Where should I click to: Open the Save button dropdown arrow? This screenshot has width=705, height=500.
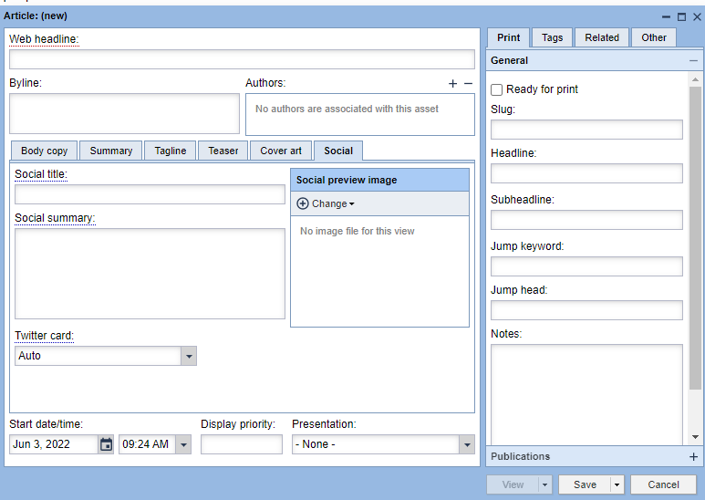point(617,485)
